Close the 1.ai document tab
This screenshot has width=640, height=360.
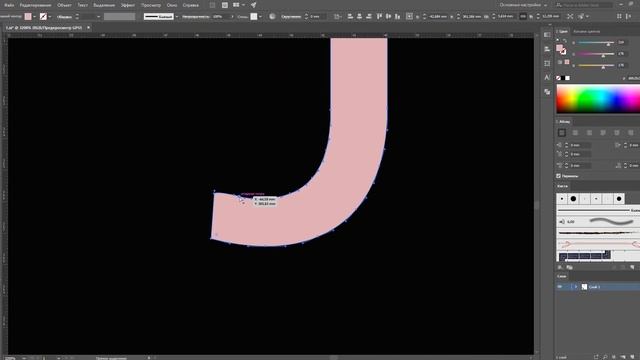(x=88, y=28)
